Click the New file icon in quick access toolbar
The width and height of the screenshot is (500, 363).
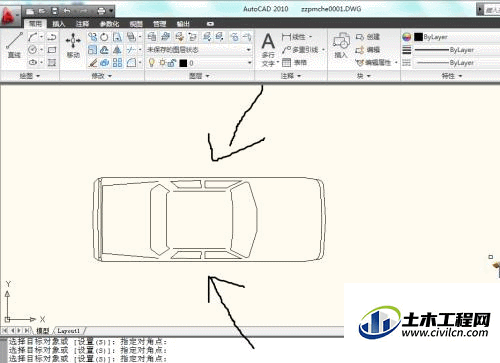click(30, 11)
